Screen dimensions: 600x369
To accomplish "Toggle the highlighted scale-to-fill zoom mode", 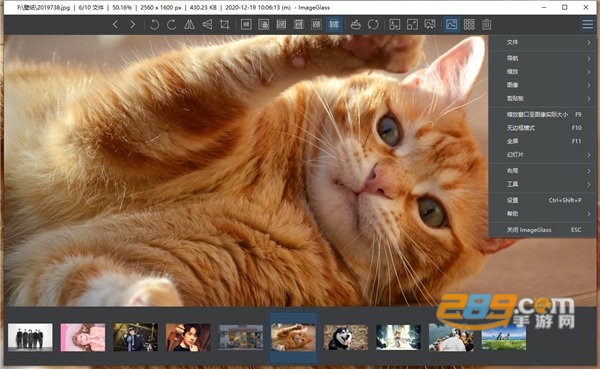I will click(334, 24).
